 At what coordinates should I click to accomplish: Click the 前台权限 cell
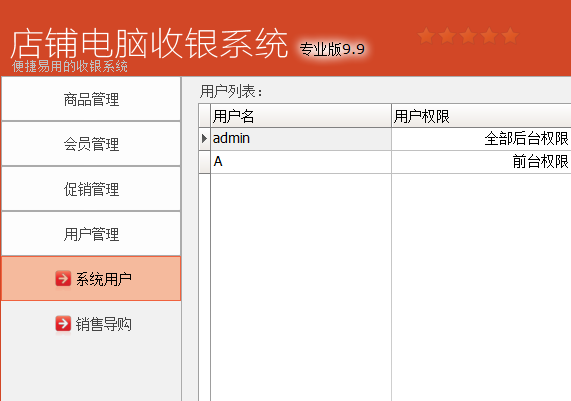click(481, 162)
